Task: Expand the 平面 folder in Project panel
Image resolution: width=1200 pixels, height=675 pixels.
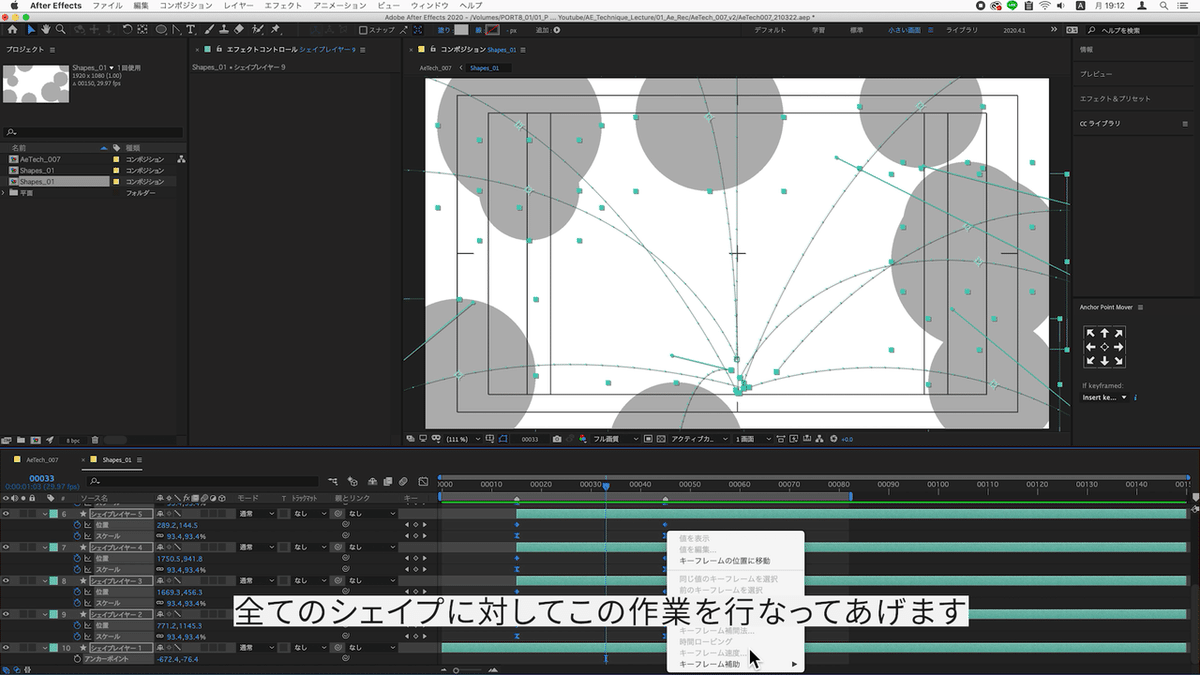Action: [3, 192]
